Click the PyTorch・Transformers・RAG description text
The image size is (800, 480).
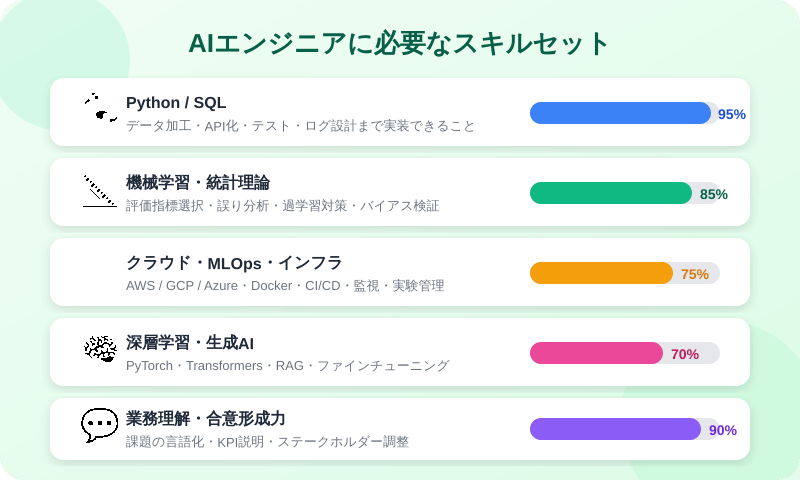pos(287,366)
